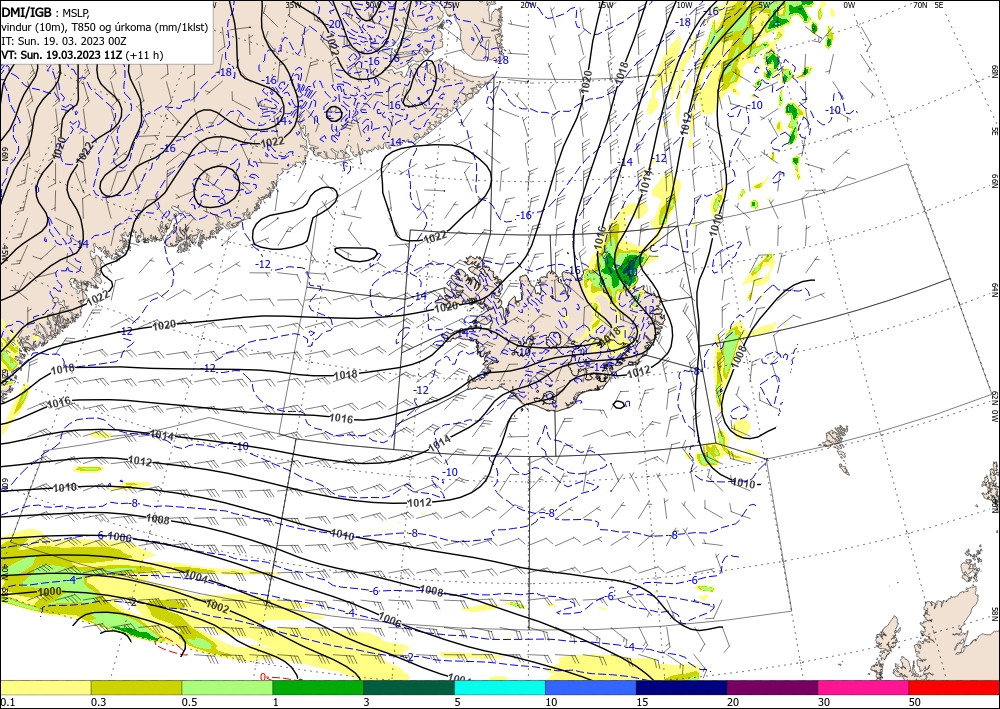The height and width of the screenshot is (709, 1000).
Task: Select the navy 15 mm legend swatch
Action: click(682, 687)
